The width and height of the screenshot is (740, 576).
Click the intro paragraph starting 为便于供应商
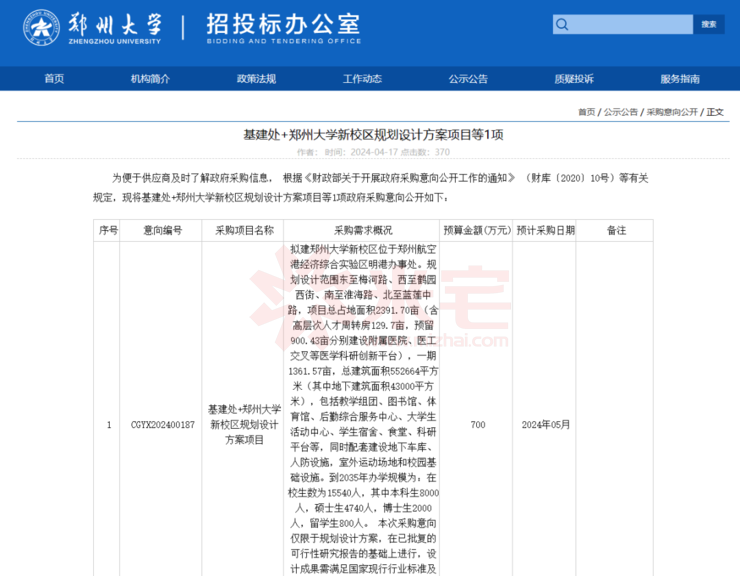[x=371, y=187]
